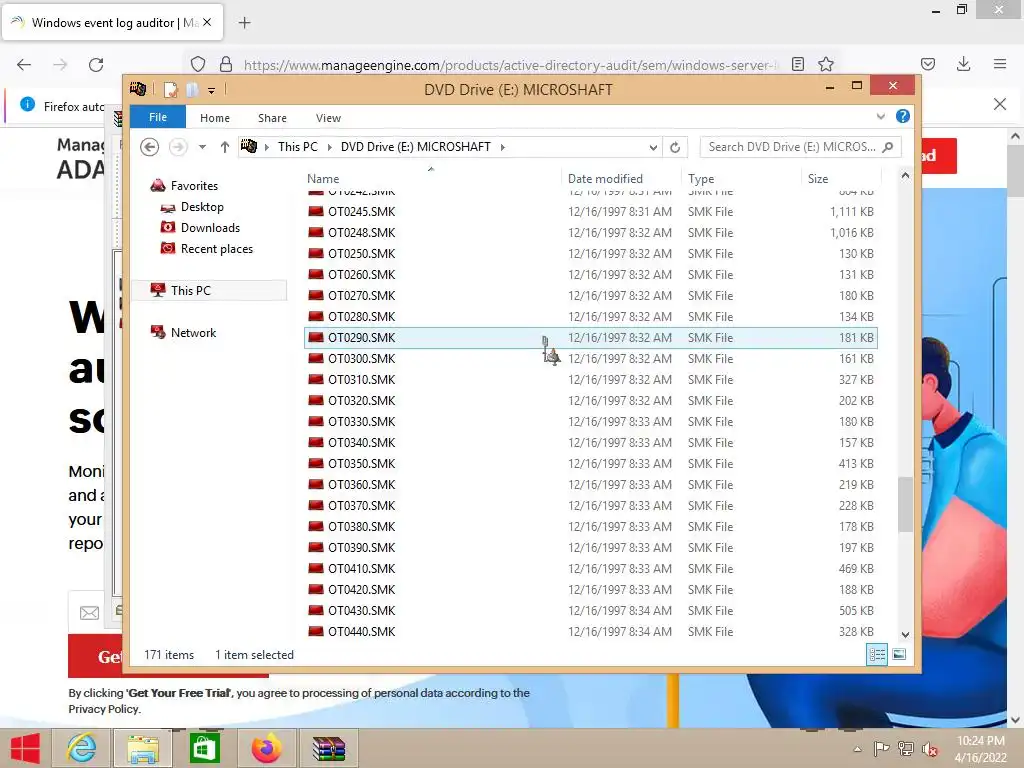Image resolution: width=1024 pixels, height=768 pixels.
Task: Refresh the DVD Drive folder view
Action: tap(675, 147)
